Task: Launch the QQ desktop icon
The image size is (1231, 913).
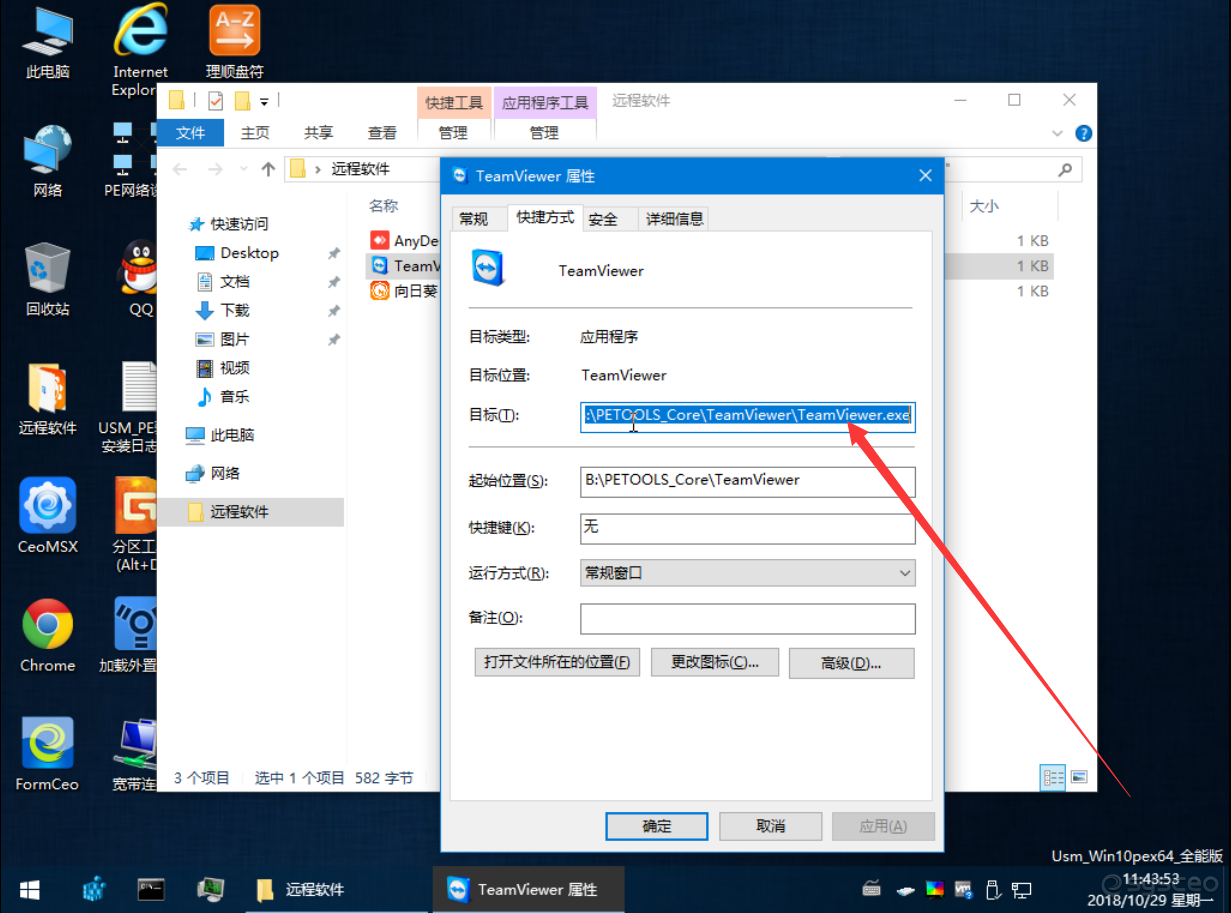Action: coord(140,280)
